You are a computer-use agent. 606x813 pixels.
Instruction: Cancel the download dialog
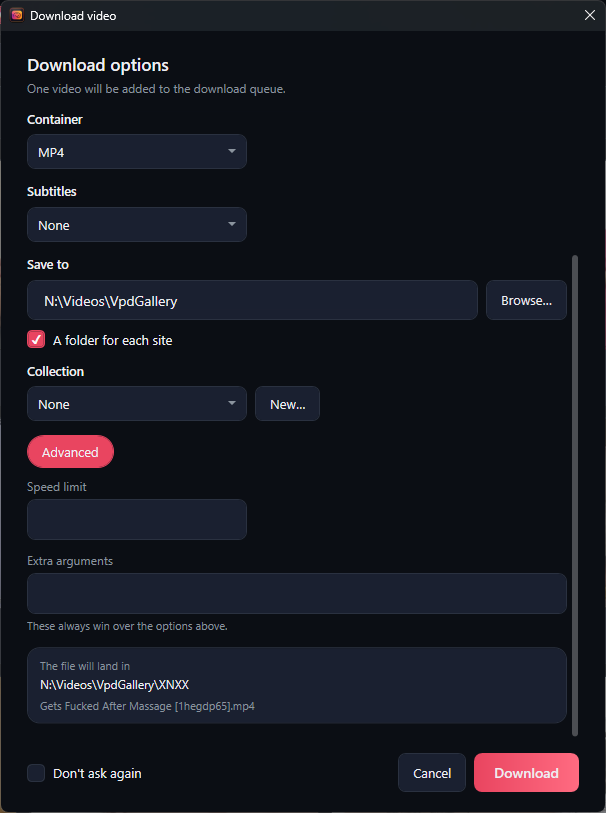[x=432, y=773]
